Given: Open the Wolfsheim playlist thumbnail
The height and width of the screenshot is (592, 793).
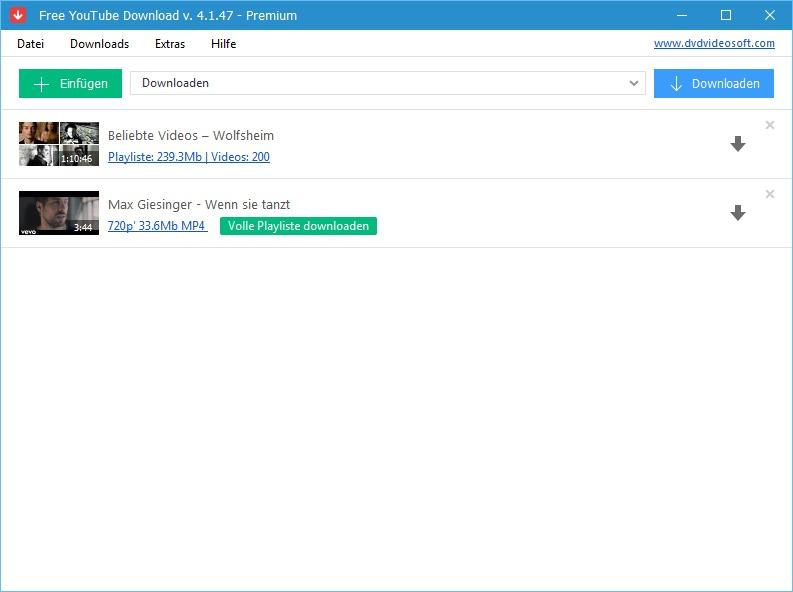Looking at the screenshot, I should click(x=59, y=144).
